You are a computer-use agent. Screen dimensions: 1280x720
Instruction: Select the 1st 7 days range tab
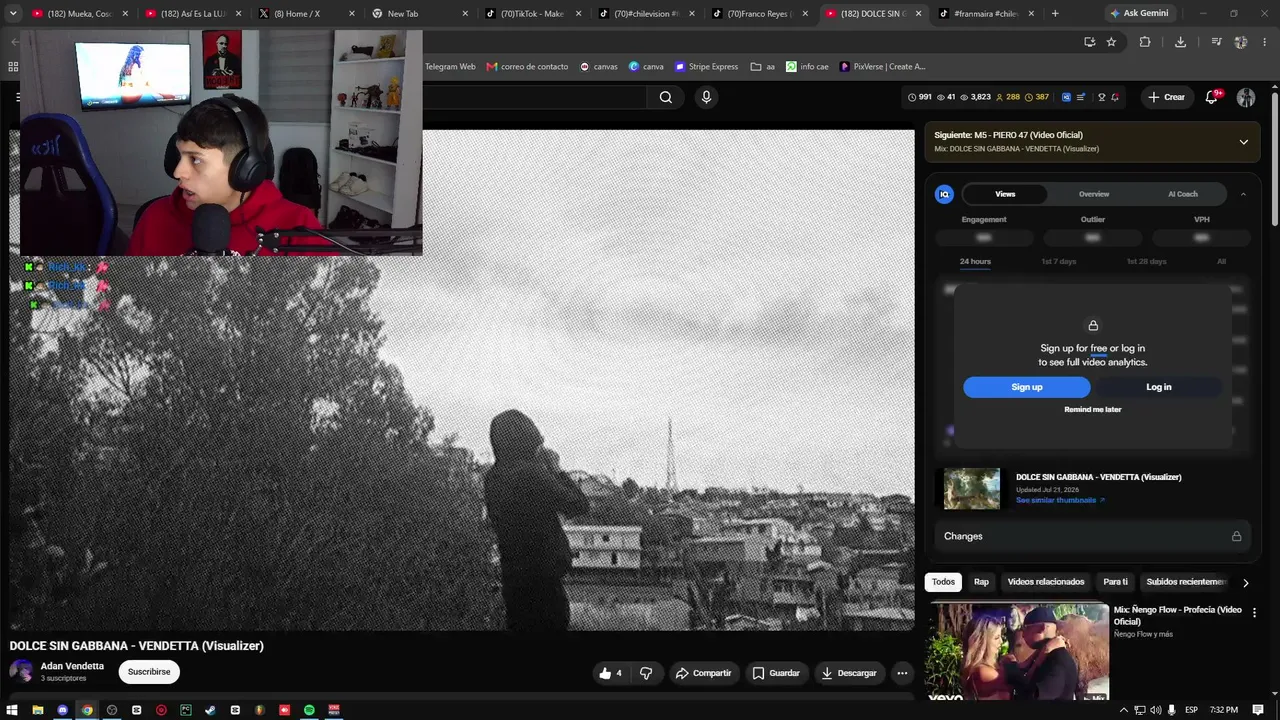[1059, 262]
